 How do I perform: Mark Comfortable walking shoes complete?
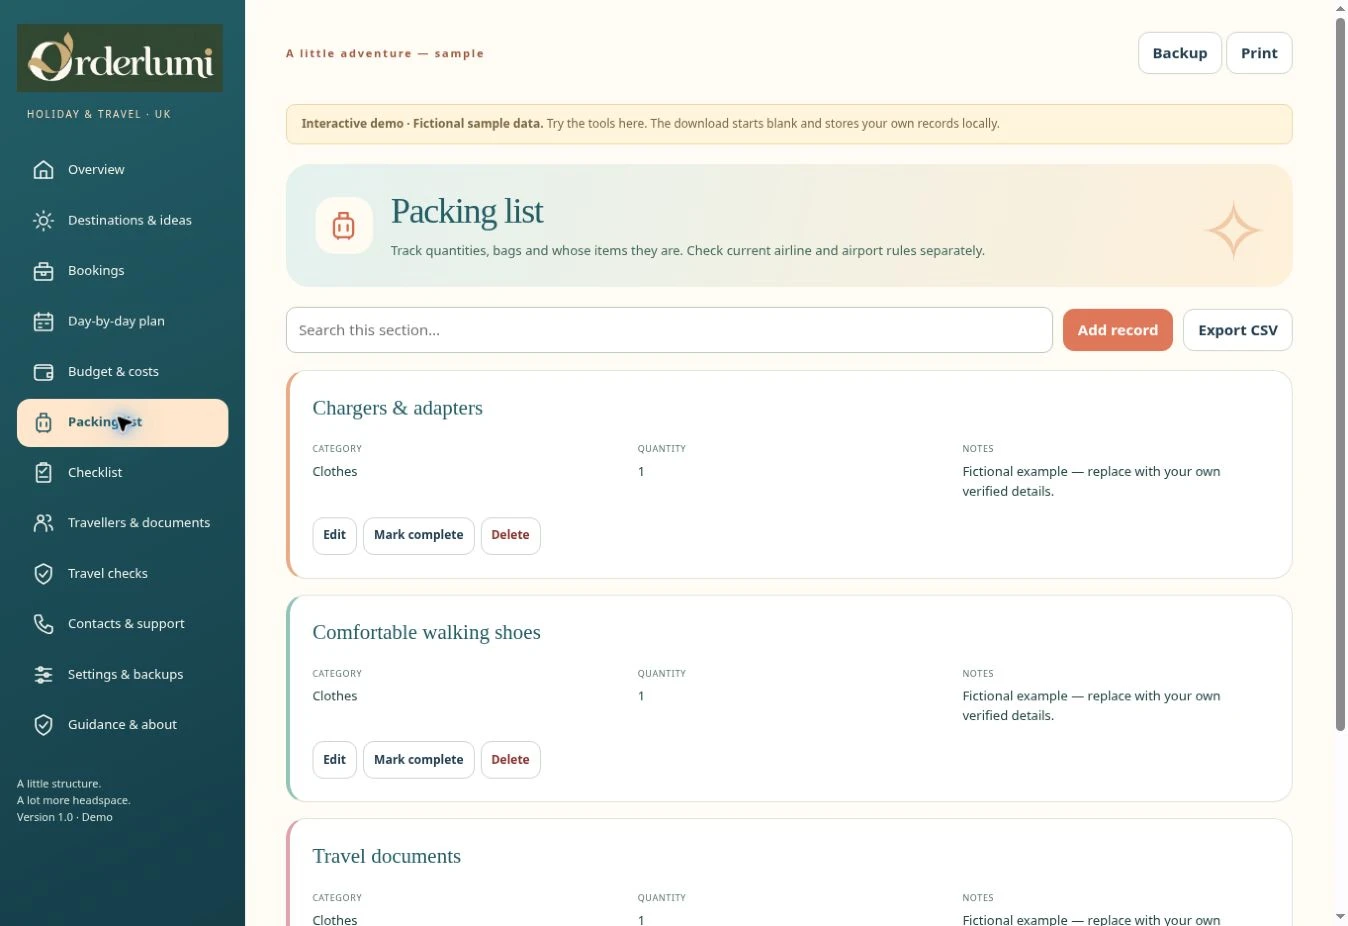[x=418, y=760]
